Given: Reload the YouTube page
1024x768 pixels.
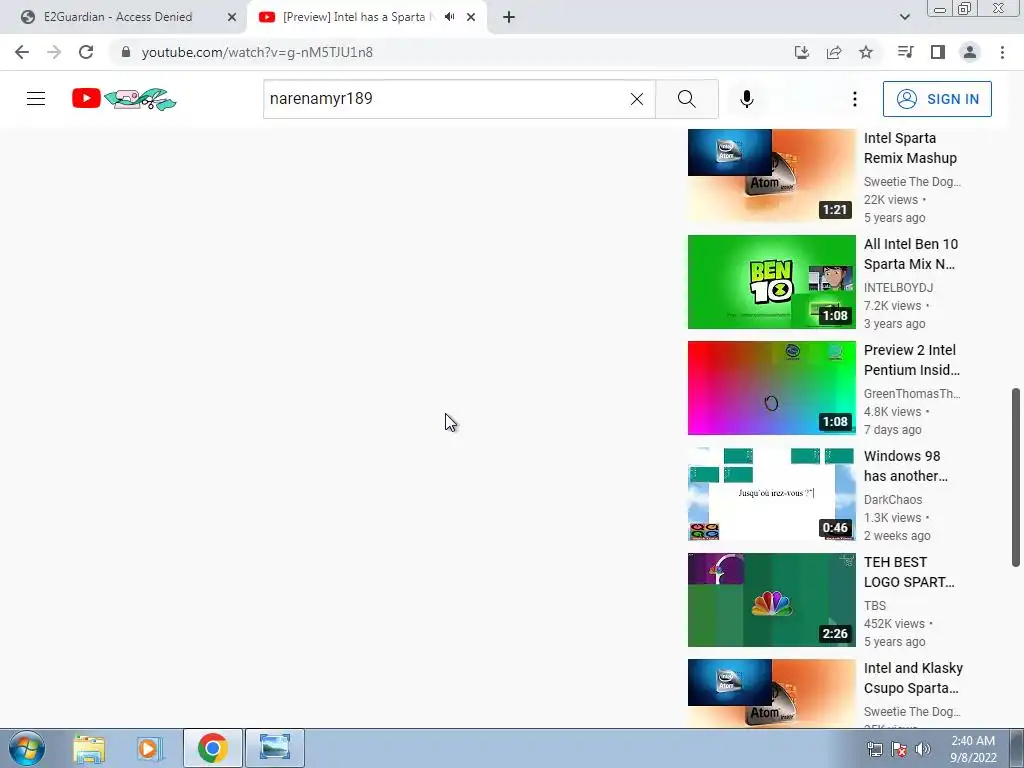Looking at the screenshot, I should click(86, 52).
